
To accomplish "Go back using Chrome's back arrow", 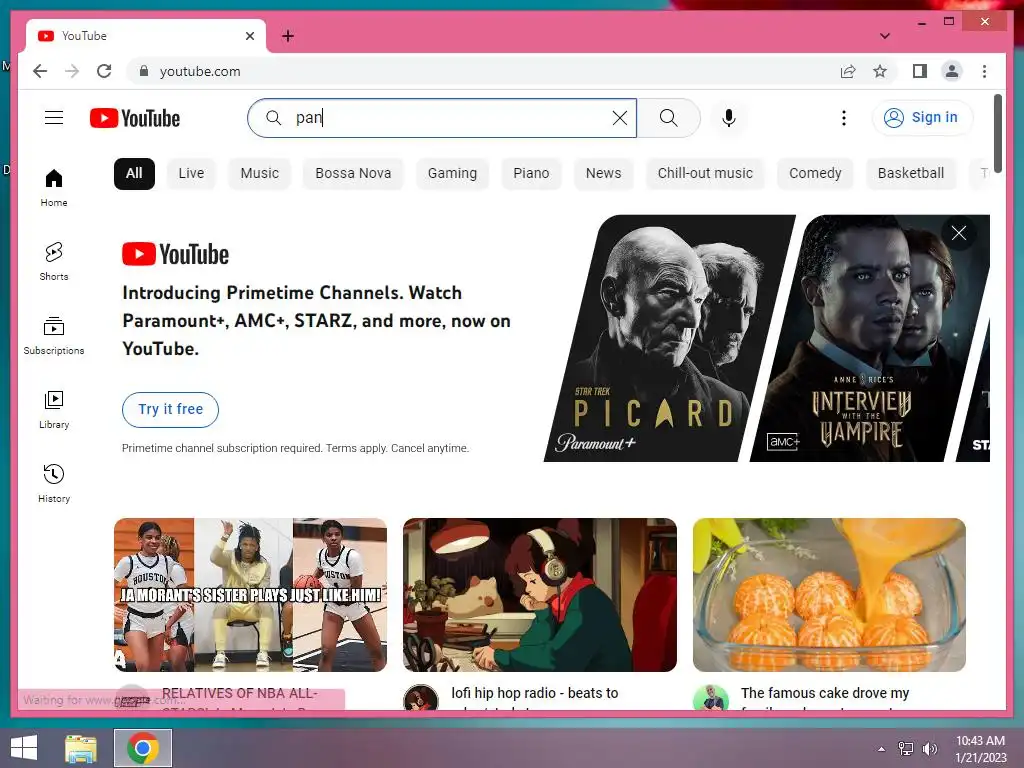I will [x=40, y=71].
